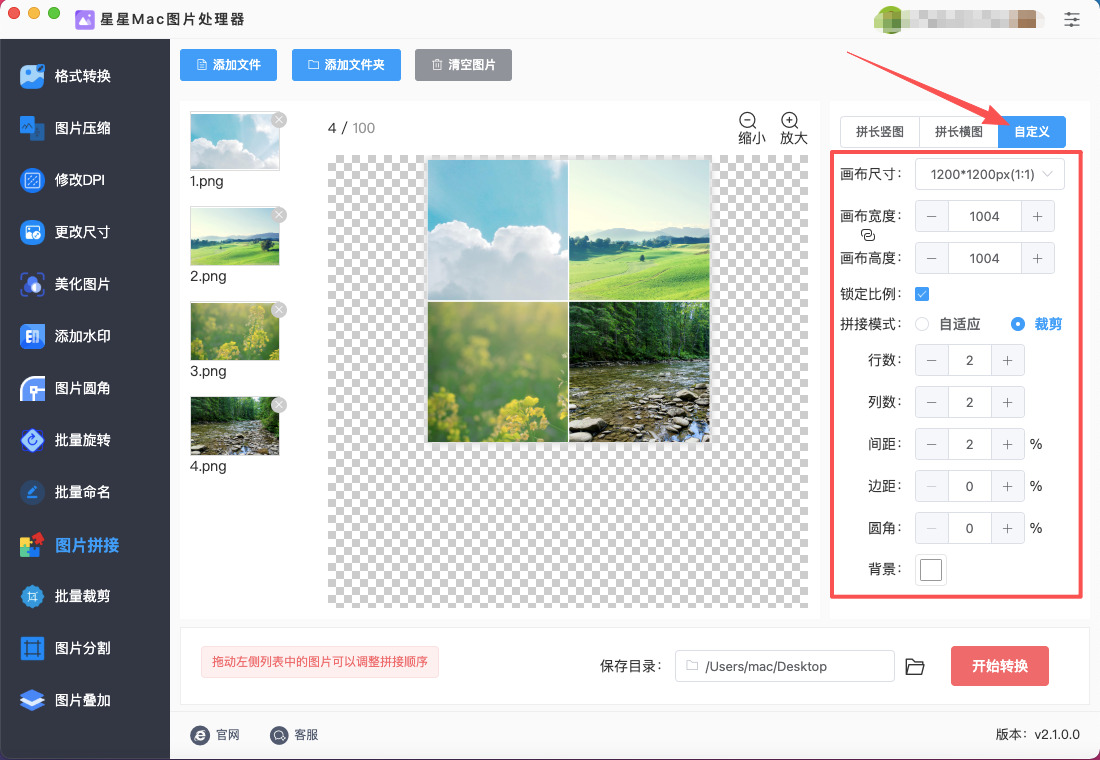
Task: Click the 清空图片 button
Action: pyautogui.click(x=463, y=65)
